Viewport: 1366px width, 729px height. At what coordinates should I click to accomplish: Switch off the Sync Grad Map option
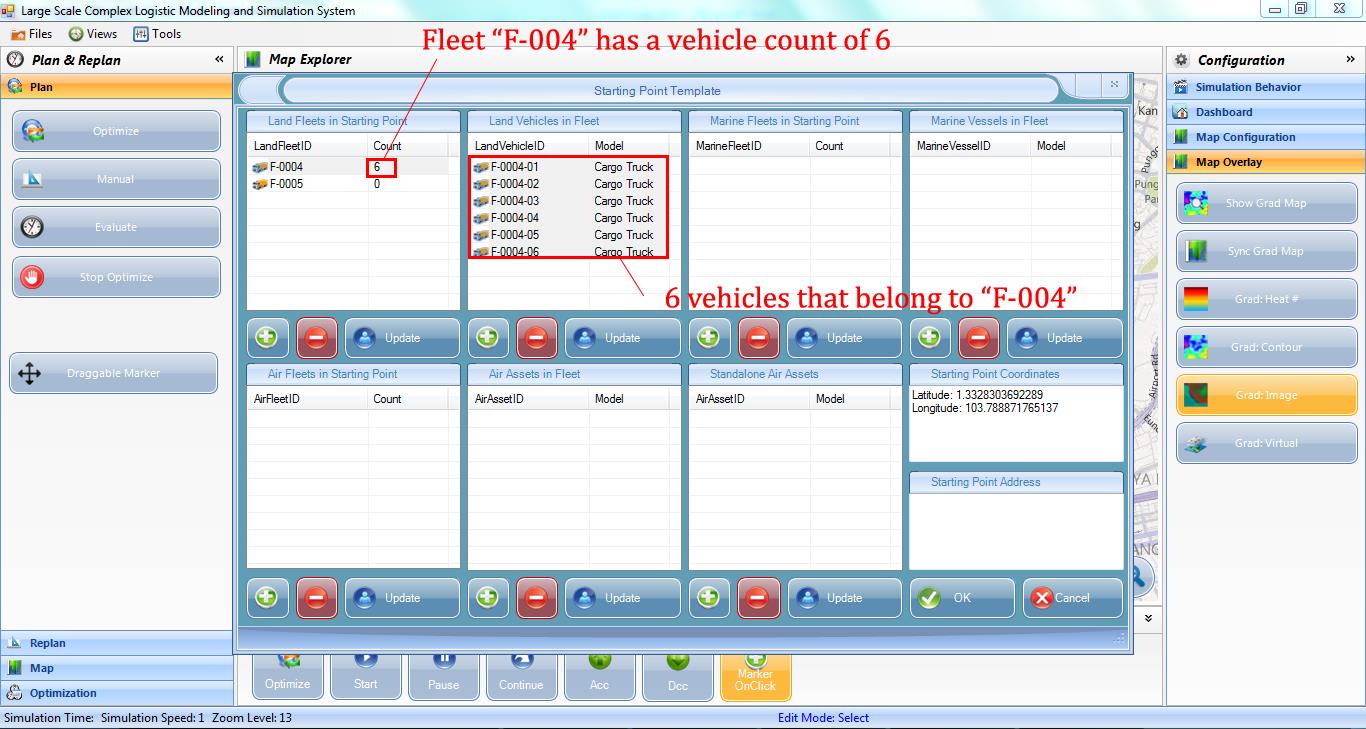point(1266,251)
